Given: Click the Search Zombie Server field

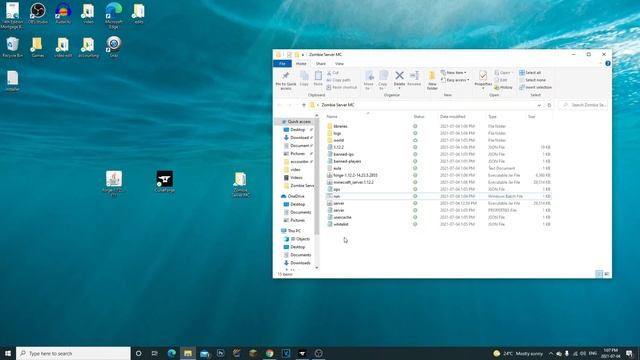Looking at the screenshot, I should [583, 105].
